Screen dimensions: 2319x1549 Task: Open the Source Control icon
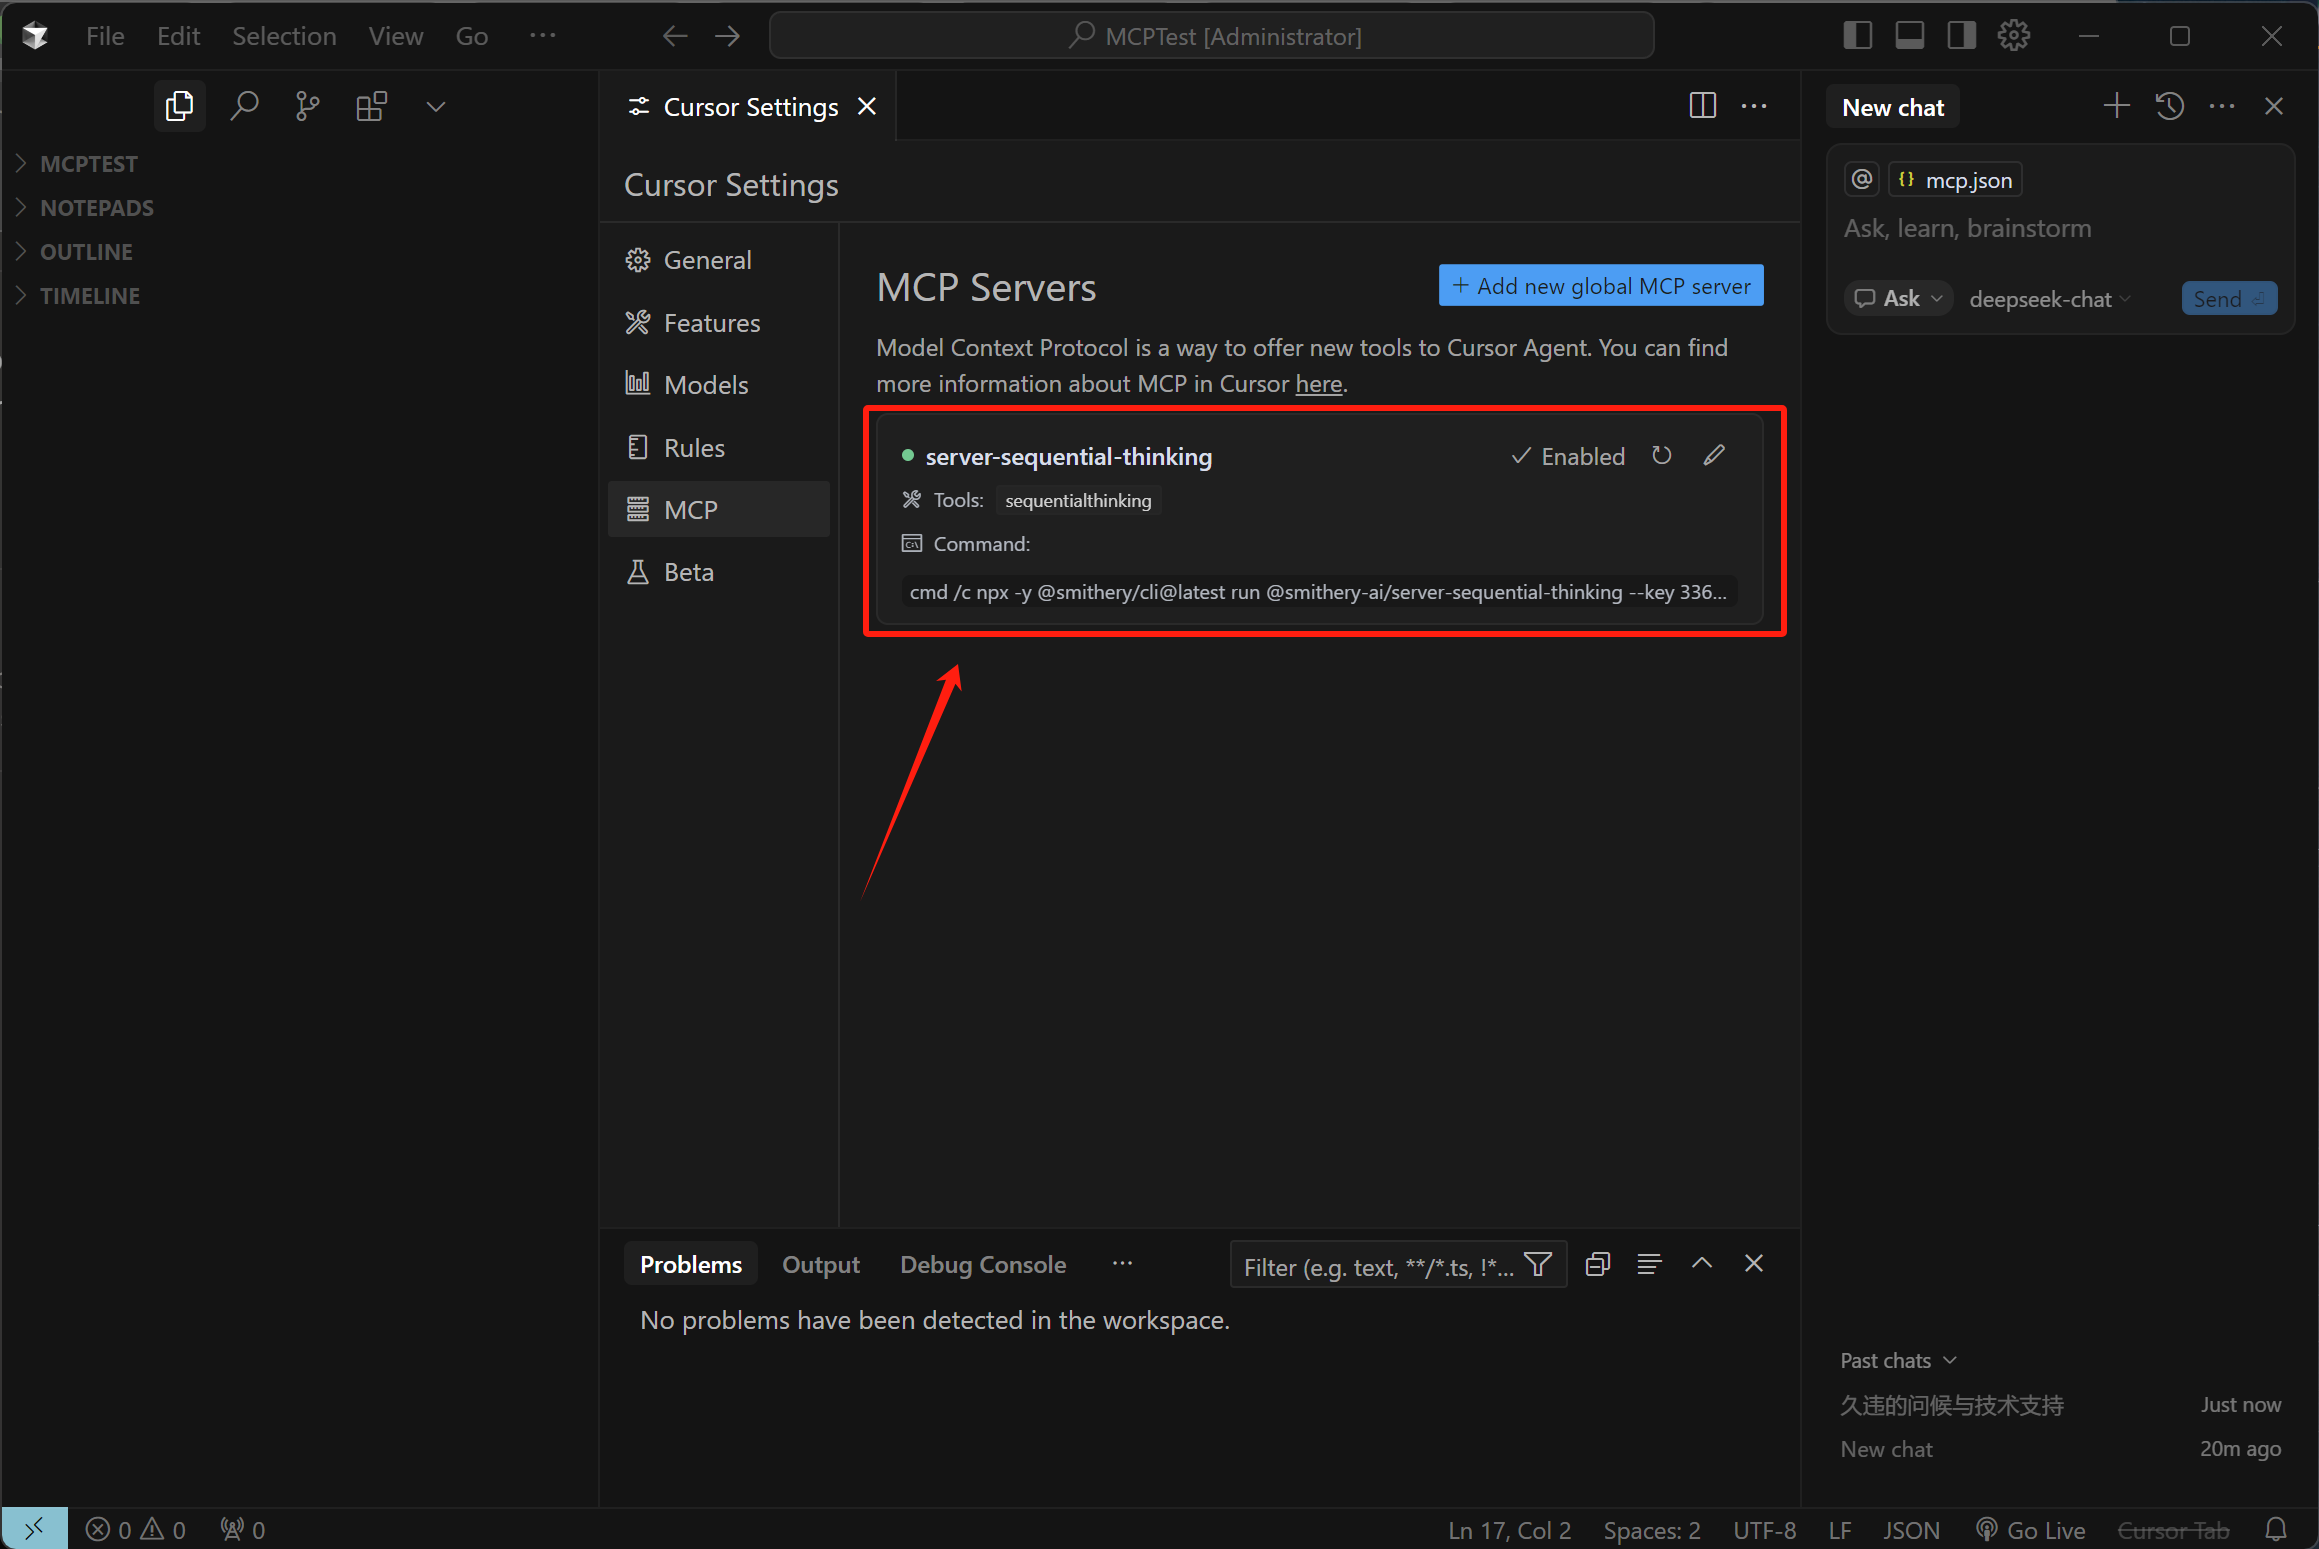coord(308,106)
